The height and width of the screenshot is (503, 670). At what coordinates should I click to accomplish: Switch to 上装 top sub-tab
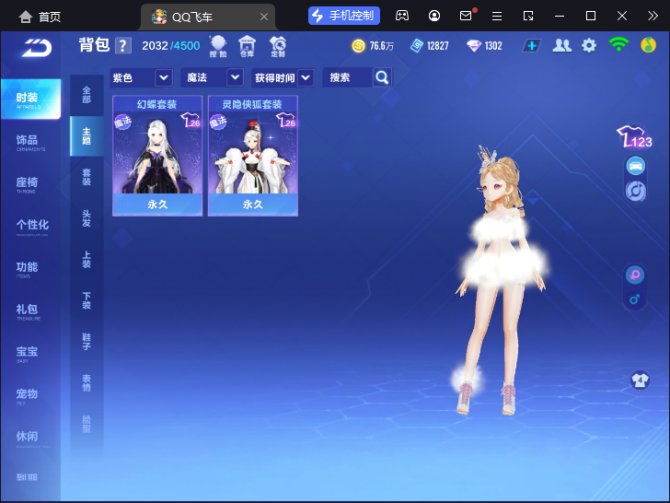[86, 259]
